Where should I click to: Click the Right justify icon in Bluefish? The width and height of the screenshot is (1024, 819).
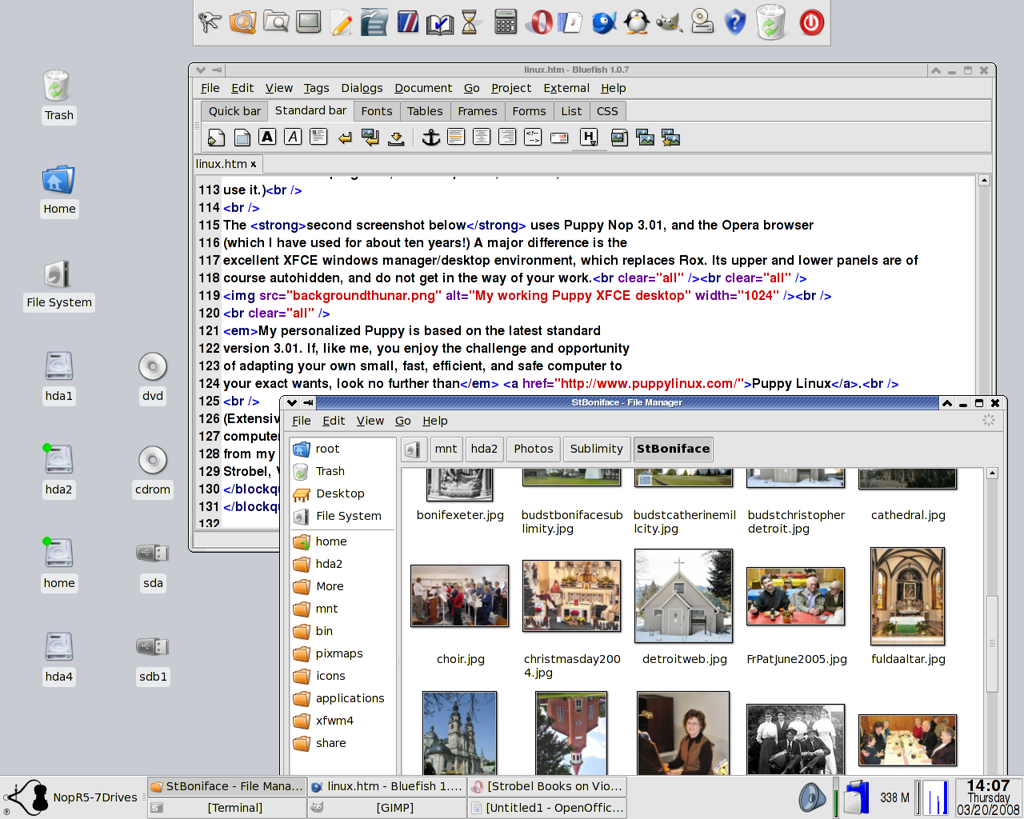tap(507, 137)
